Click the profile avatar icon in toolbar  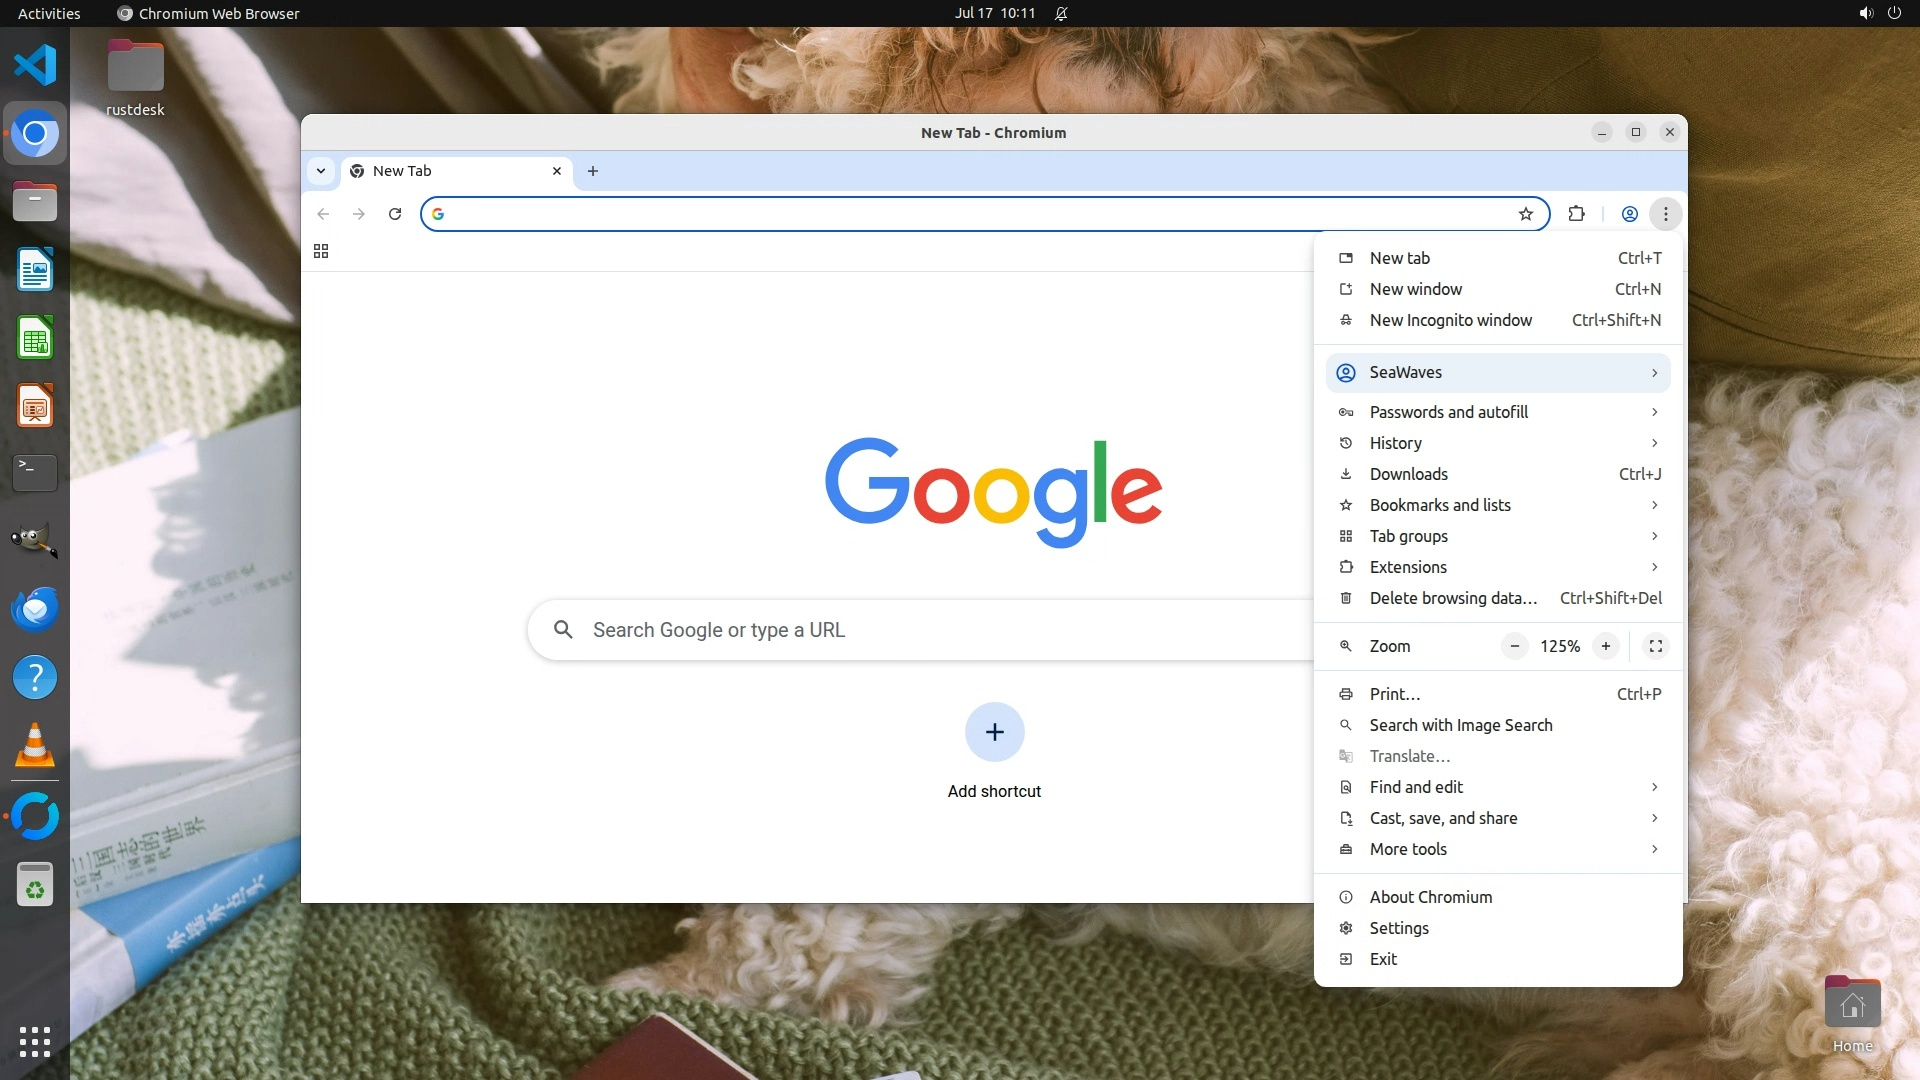pos(1629,214)
